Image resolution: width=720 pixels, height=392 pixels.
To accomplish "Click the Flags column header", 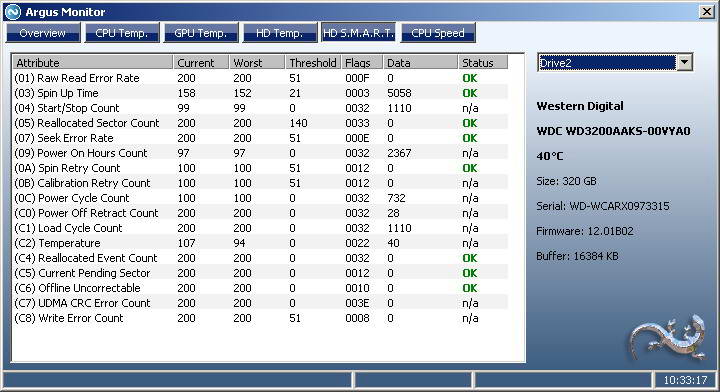I will [362, 62].
